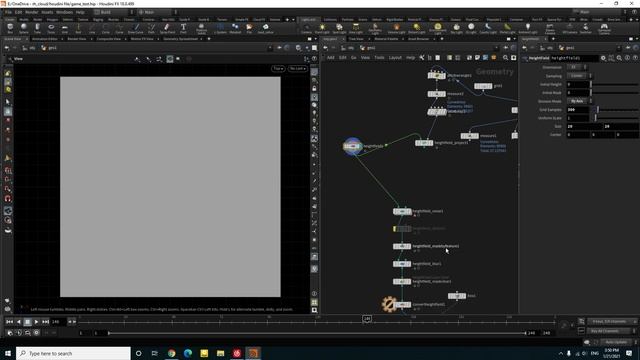
Task: Add an Area Light from shelf
Action: coord(356,28)
